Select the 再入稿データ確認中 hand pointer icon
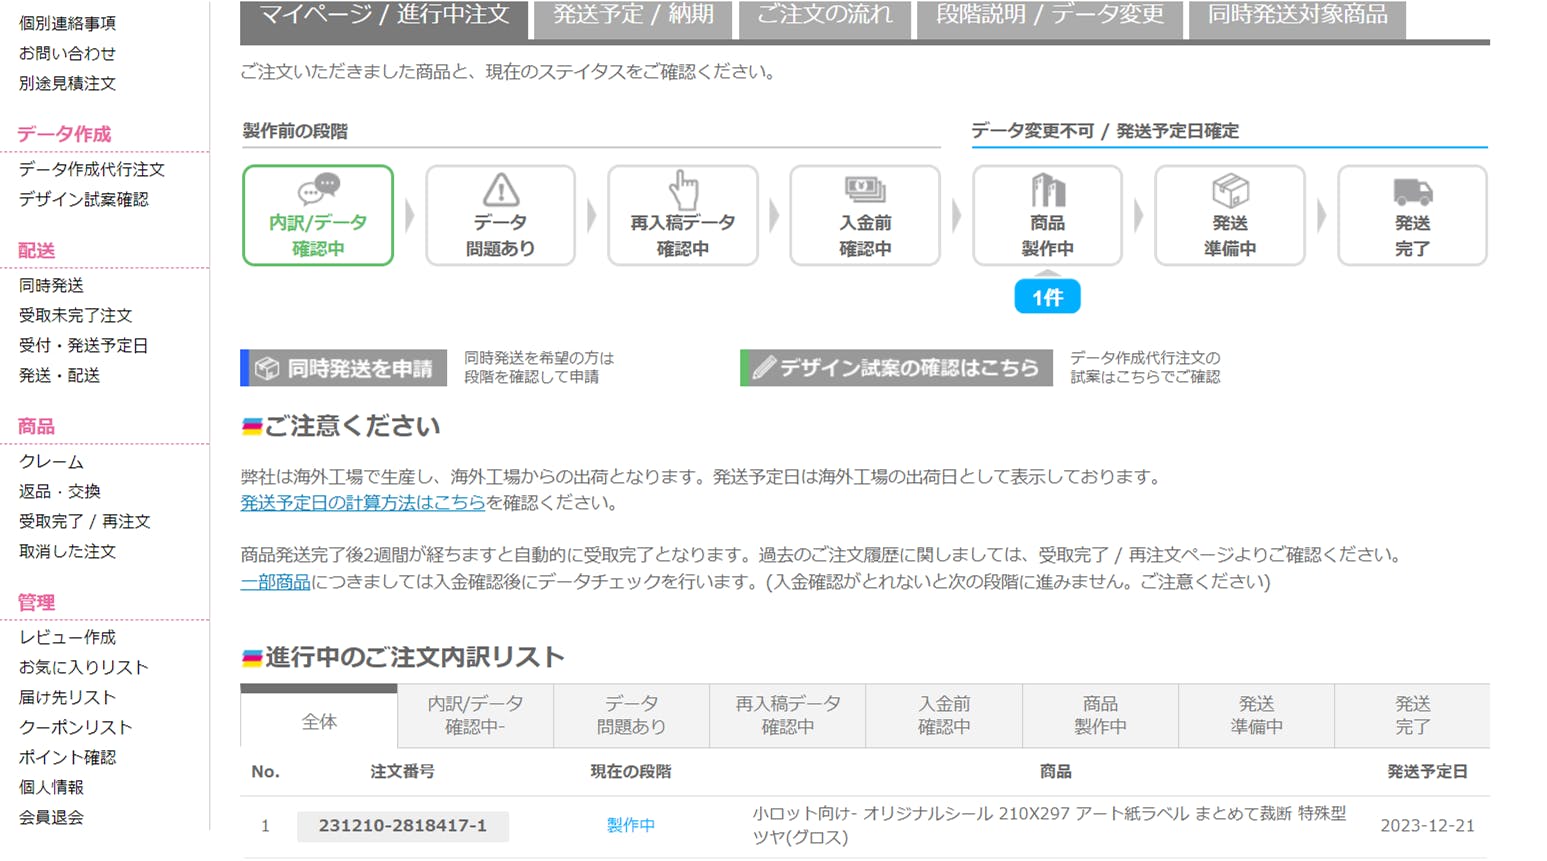 683,189
